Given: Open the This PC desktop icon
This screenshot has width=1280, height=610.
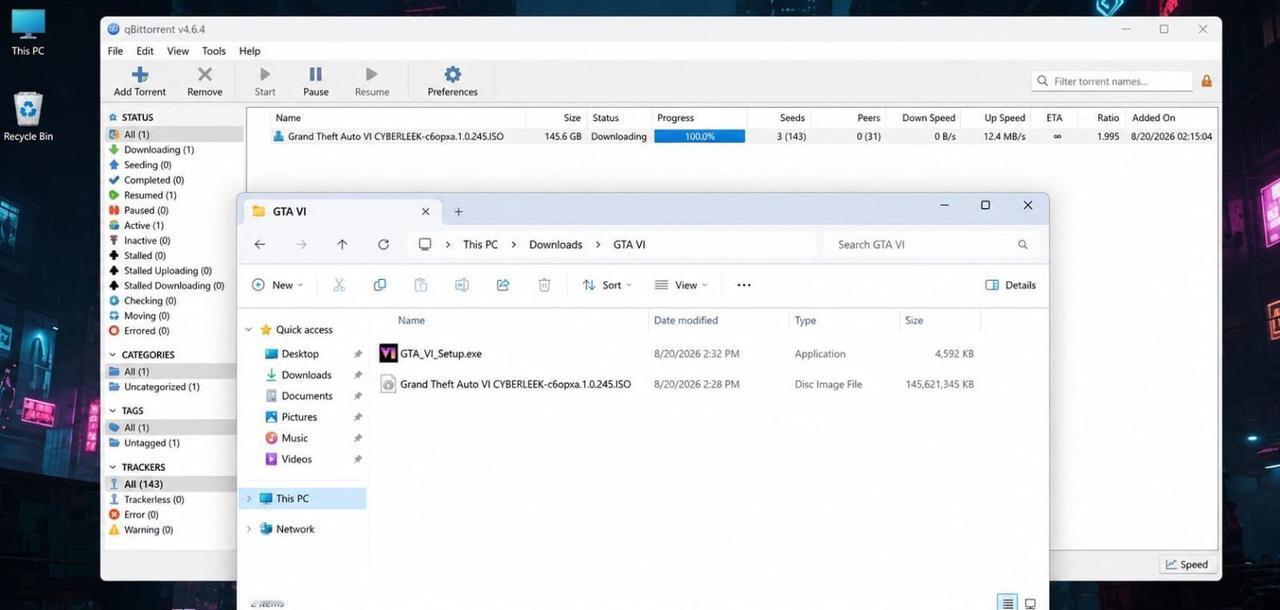Looking at the screenshot, I should tap(28, 32).
